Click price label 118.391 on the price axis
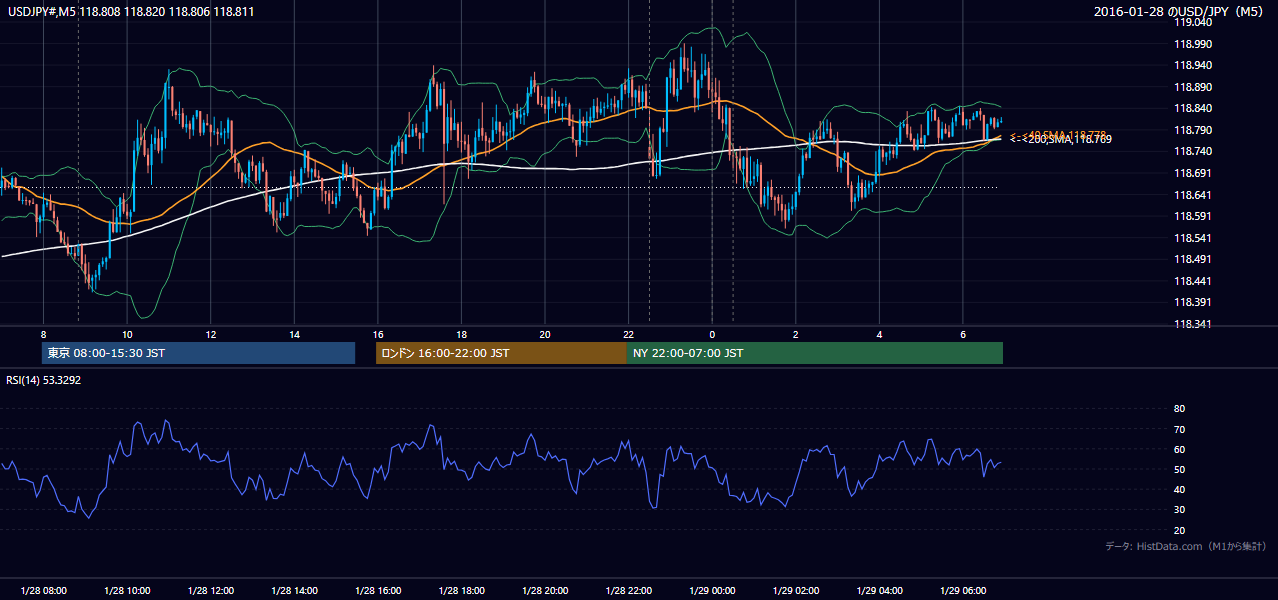The width and height of the screenshot is (1278, 600). pos(1192,302)
